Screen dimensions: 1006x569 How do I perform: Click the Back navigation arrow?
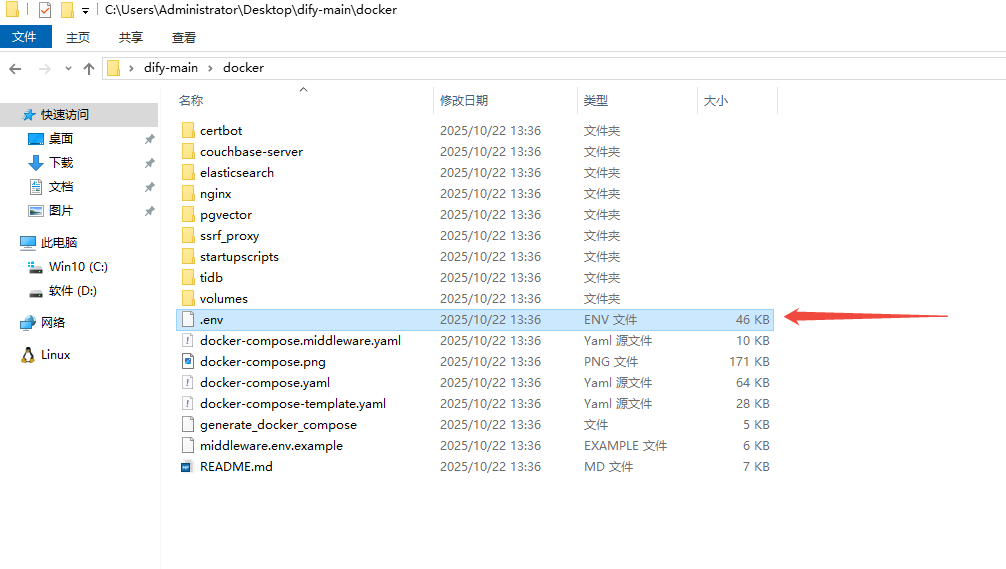coord(15,68)
